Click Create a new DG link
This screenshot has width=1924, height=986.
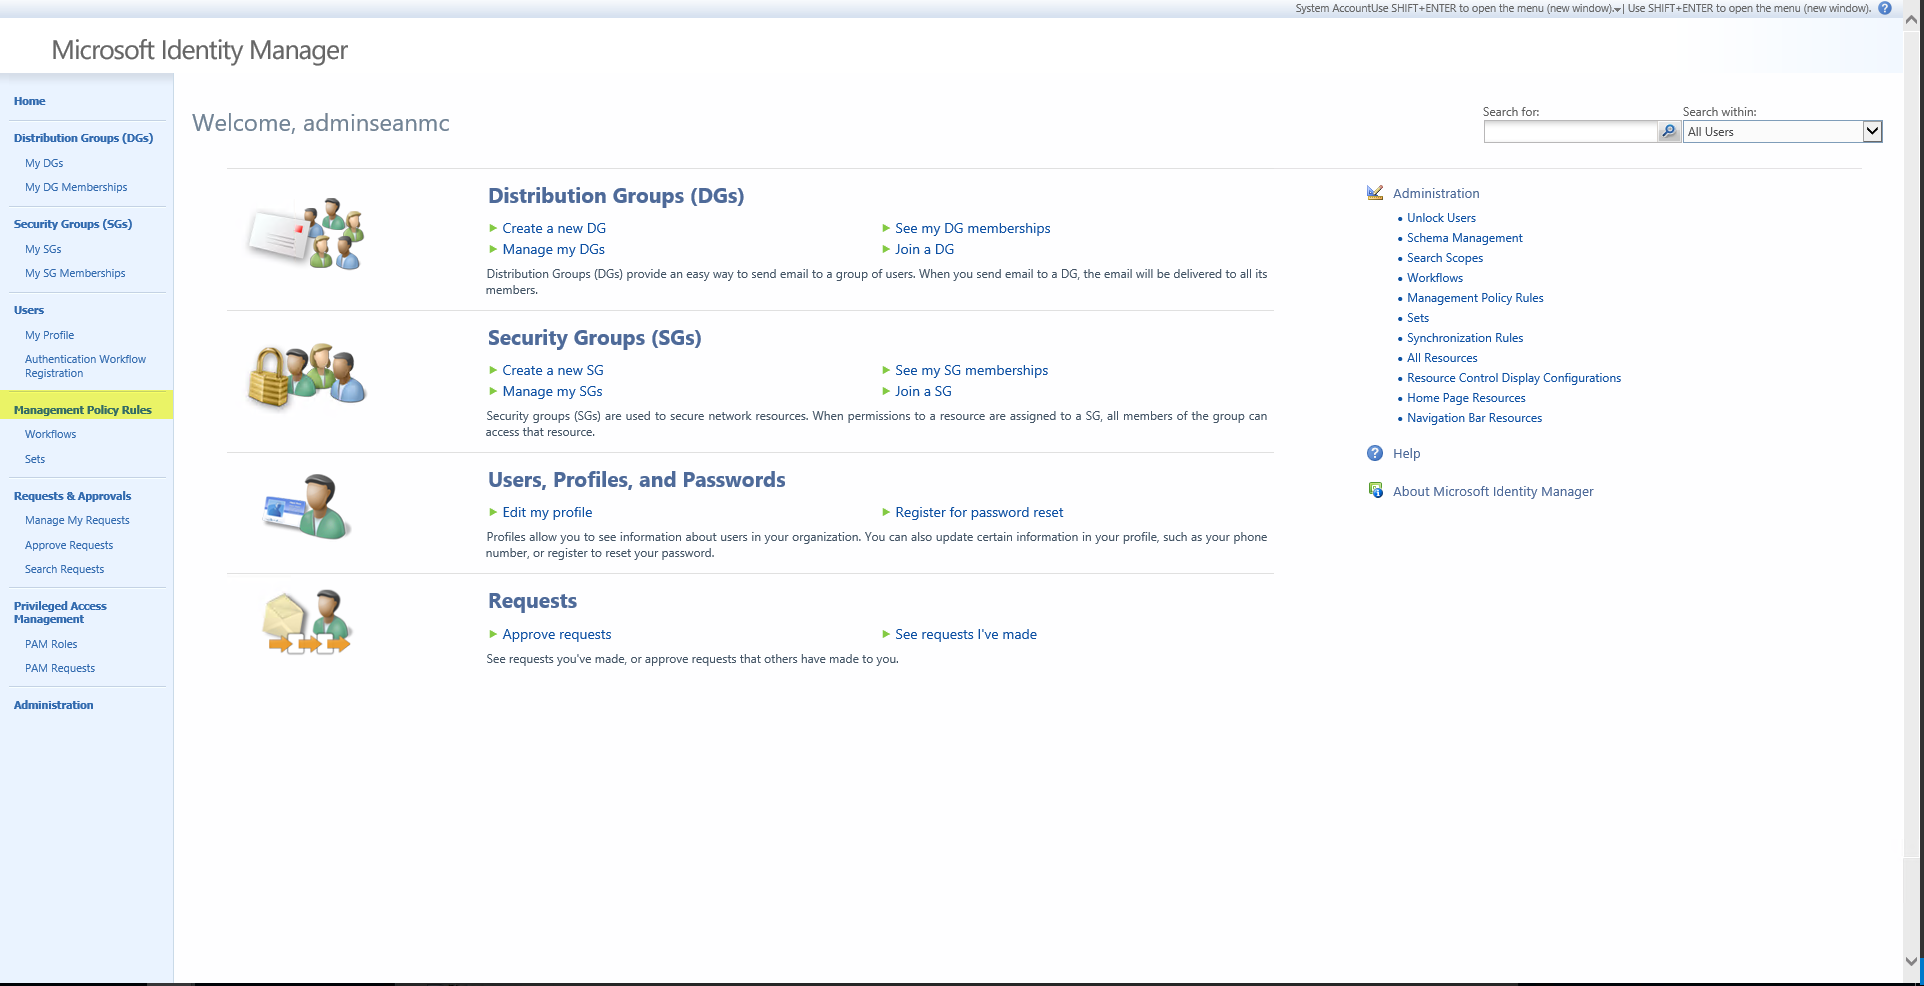[554, 228]
